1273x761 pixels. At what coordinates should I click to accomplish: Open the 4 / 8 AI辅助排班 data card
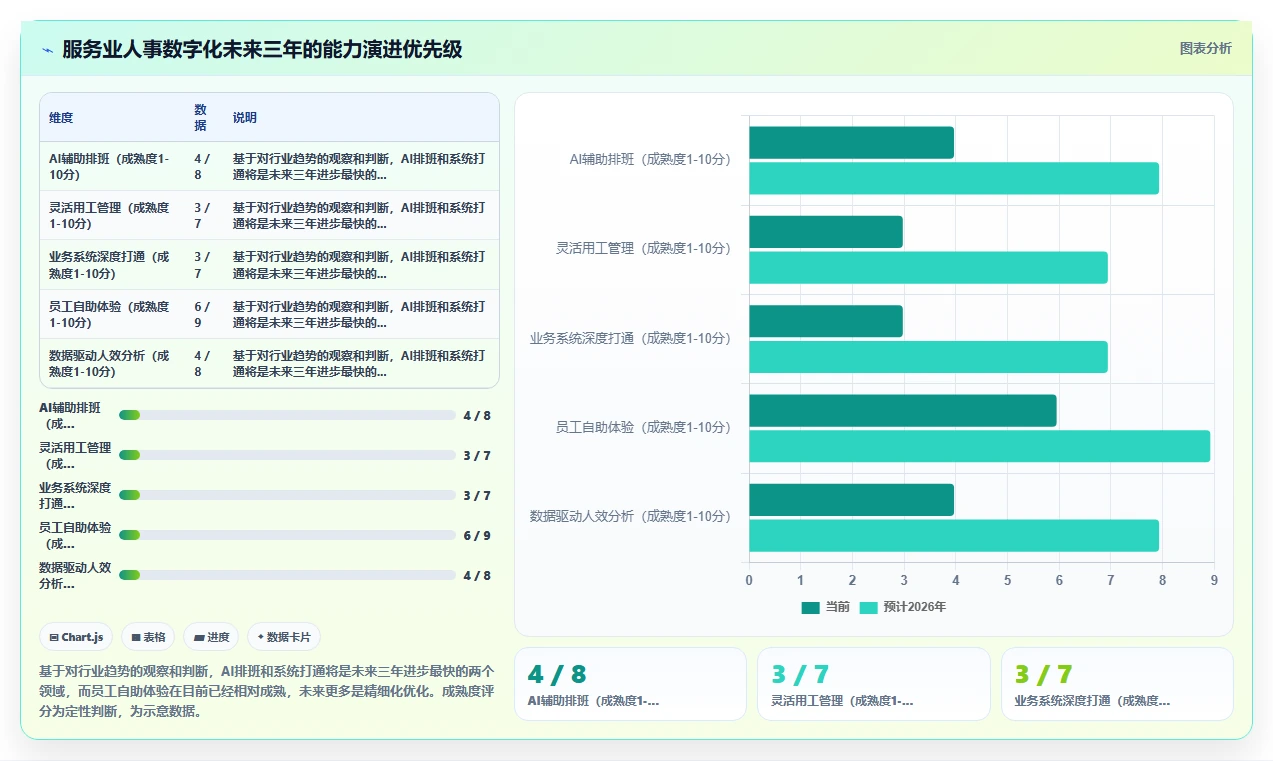pyautogui.click(x=630, y=684)
